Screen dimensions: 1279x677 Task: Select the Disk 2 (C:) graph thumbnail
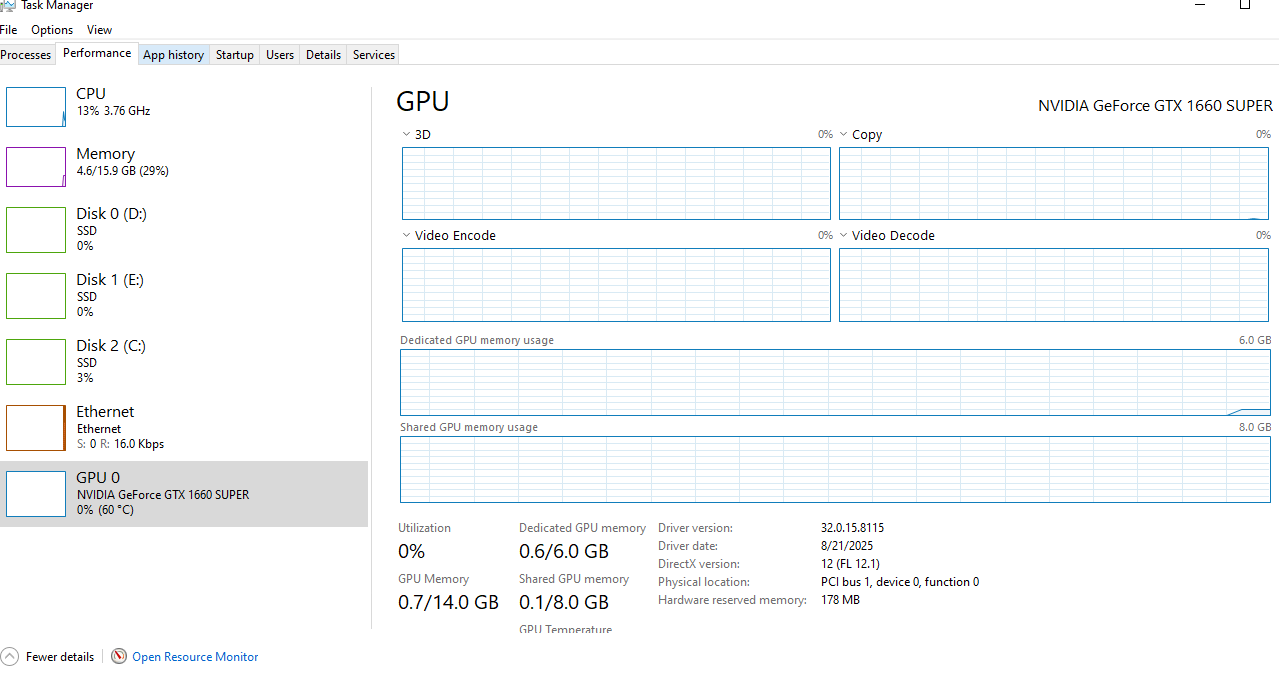36,362
